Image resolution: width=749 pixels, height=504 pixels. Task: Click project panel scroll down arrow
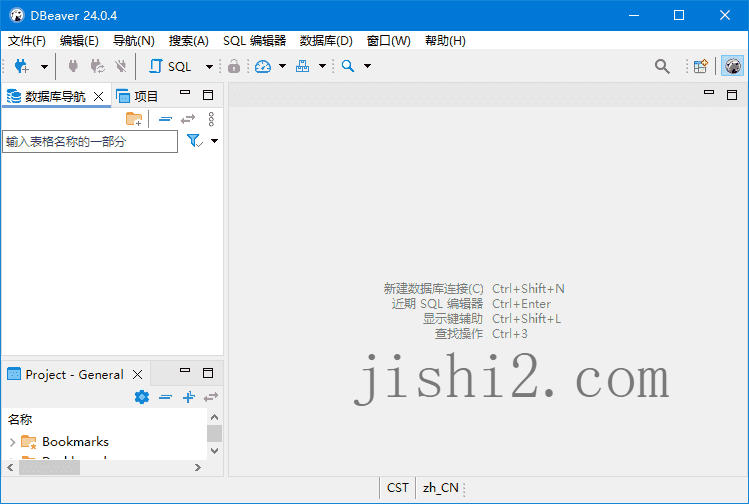[x=214, y=450]
